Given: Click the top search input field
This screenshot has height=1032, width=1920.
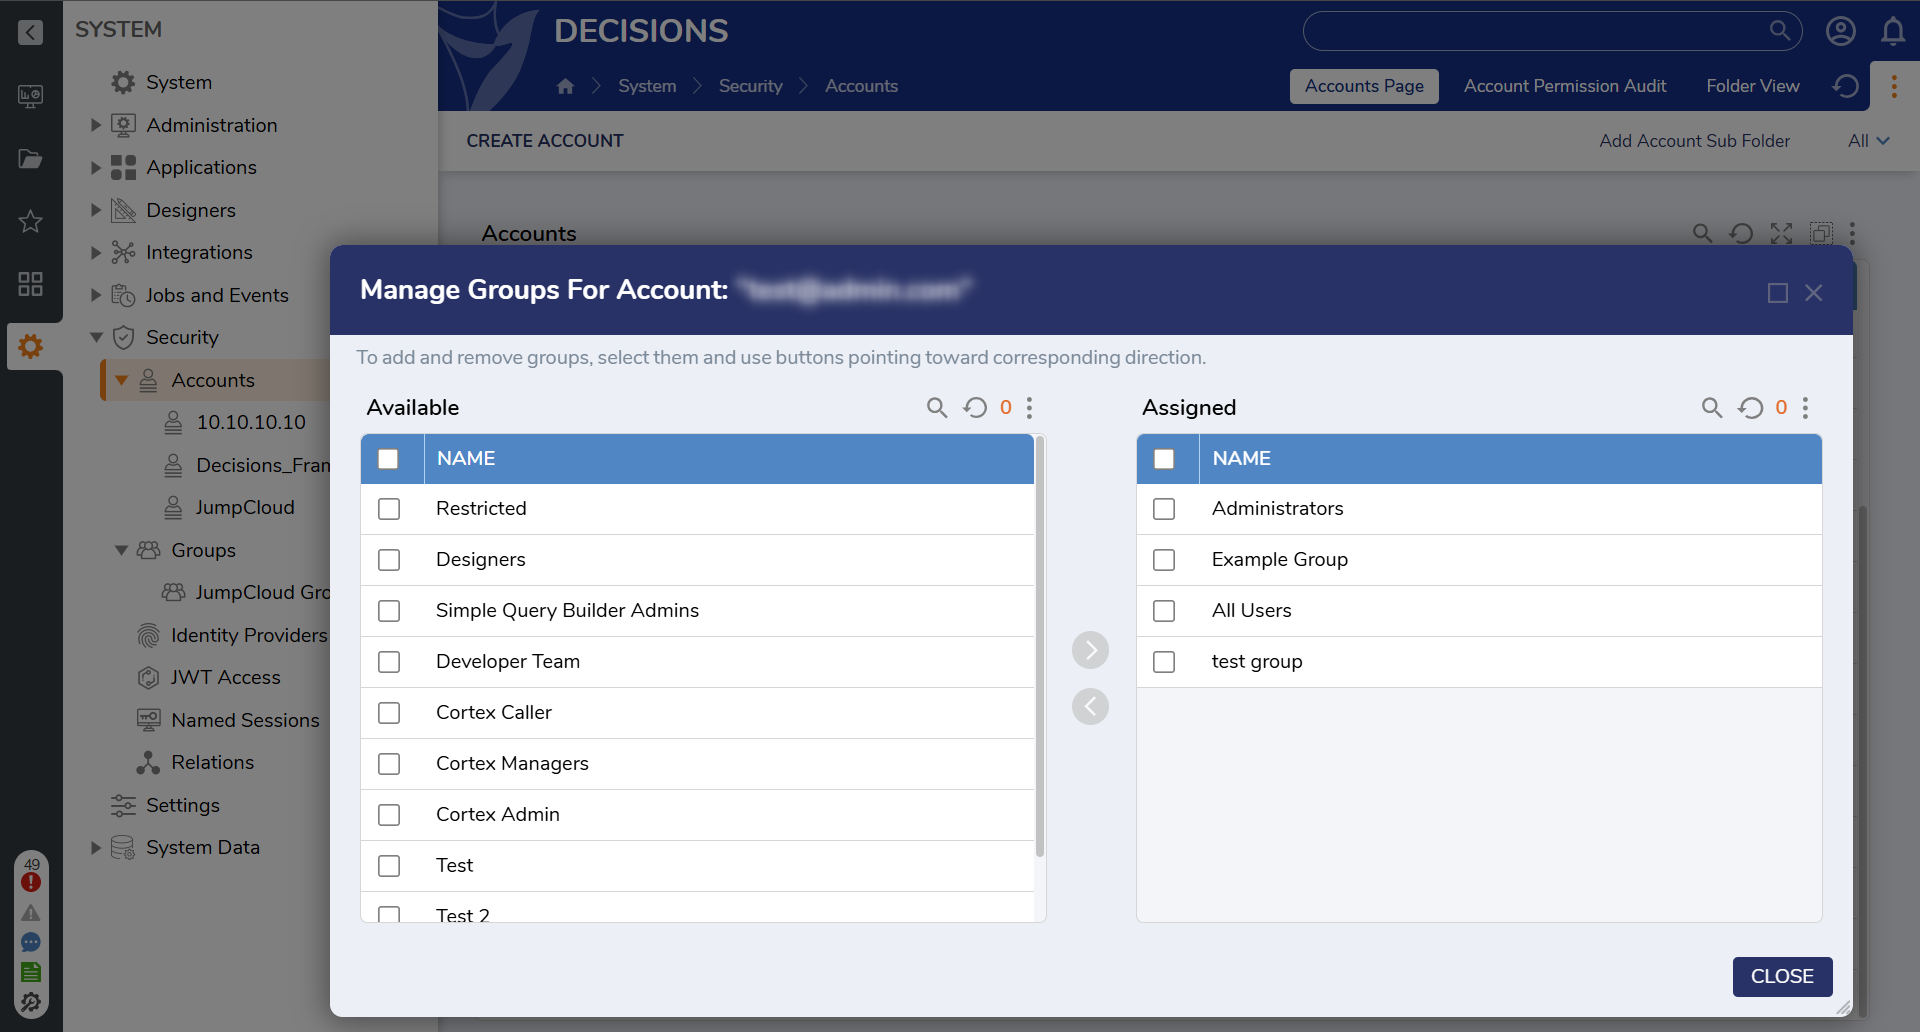Looking at the screenshot, I should pyautogui.click(x=1535, y=32).
